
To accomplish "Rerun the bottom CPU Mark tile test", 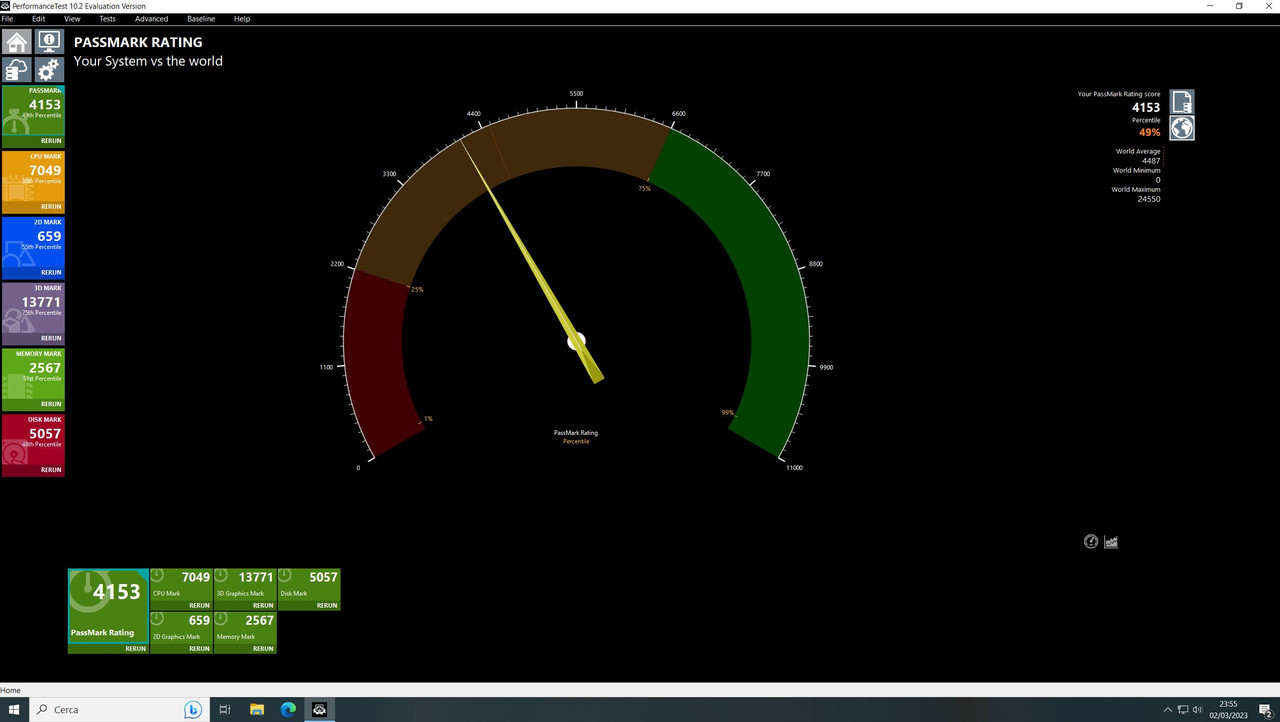I will coord(199,606).
